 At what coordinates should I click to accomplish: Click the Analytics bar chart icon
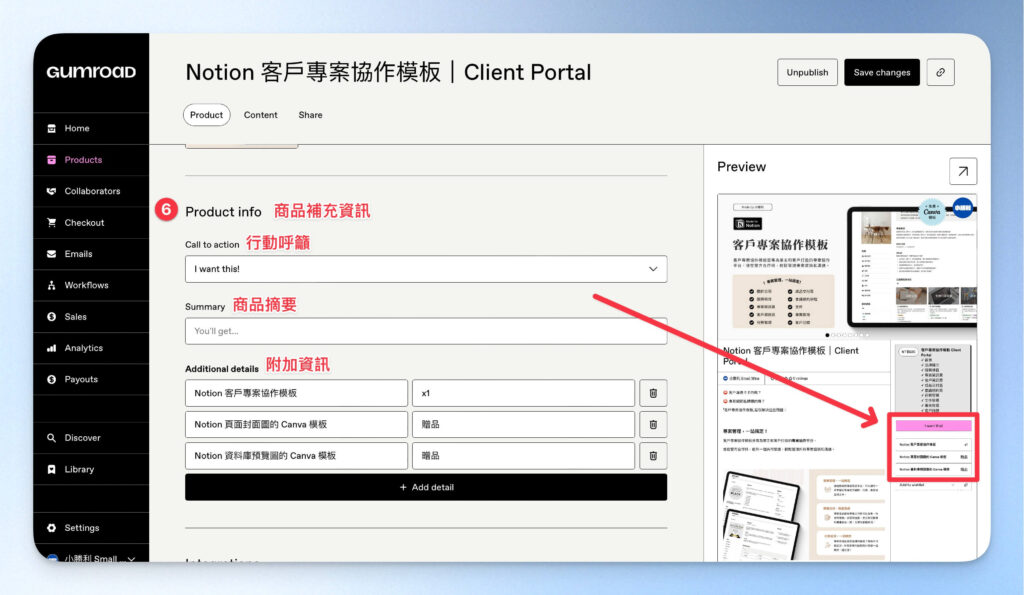tap(52, 348)
